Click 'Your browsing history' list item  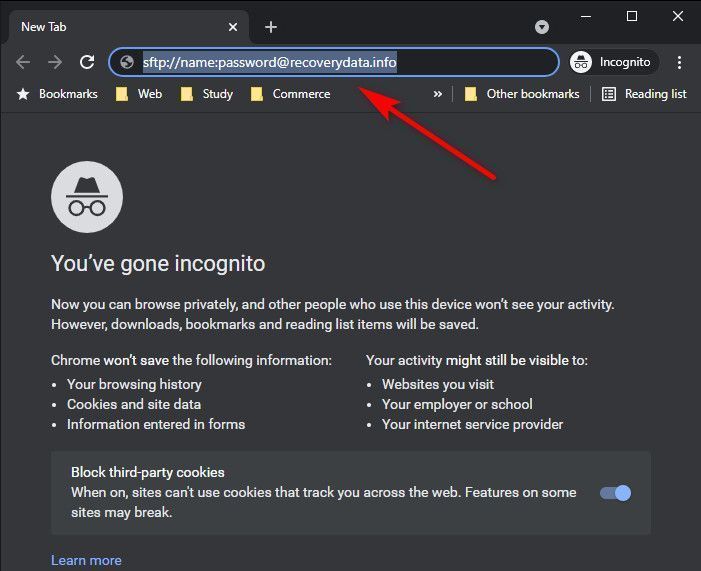coord(134,384)
